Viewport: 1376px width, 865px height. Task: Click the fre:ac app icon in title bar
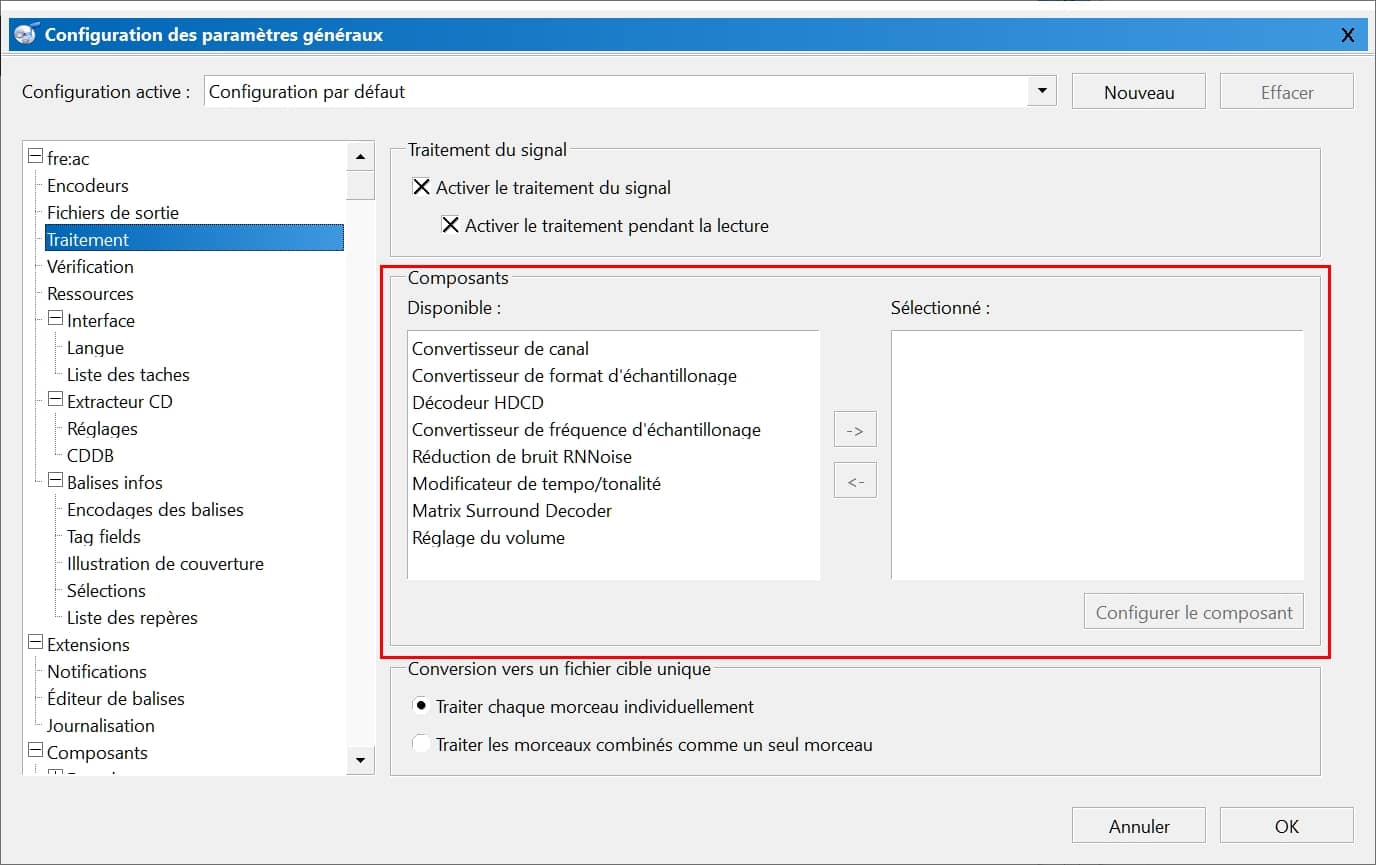(26, 34)
